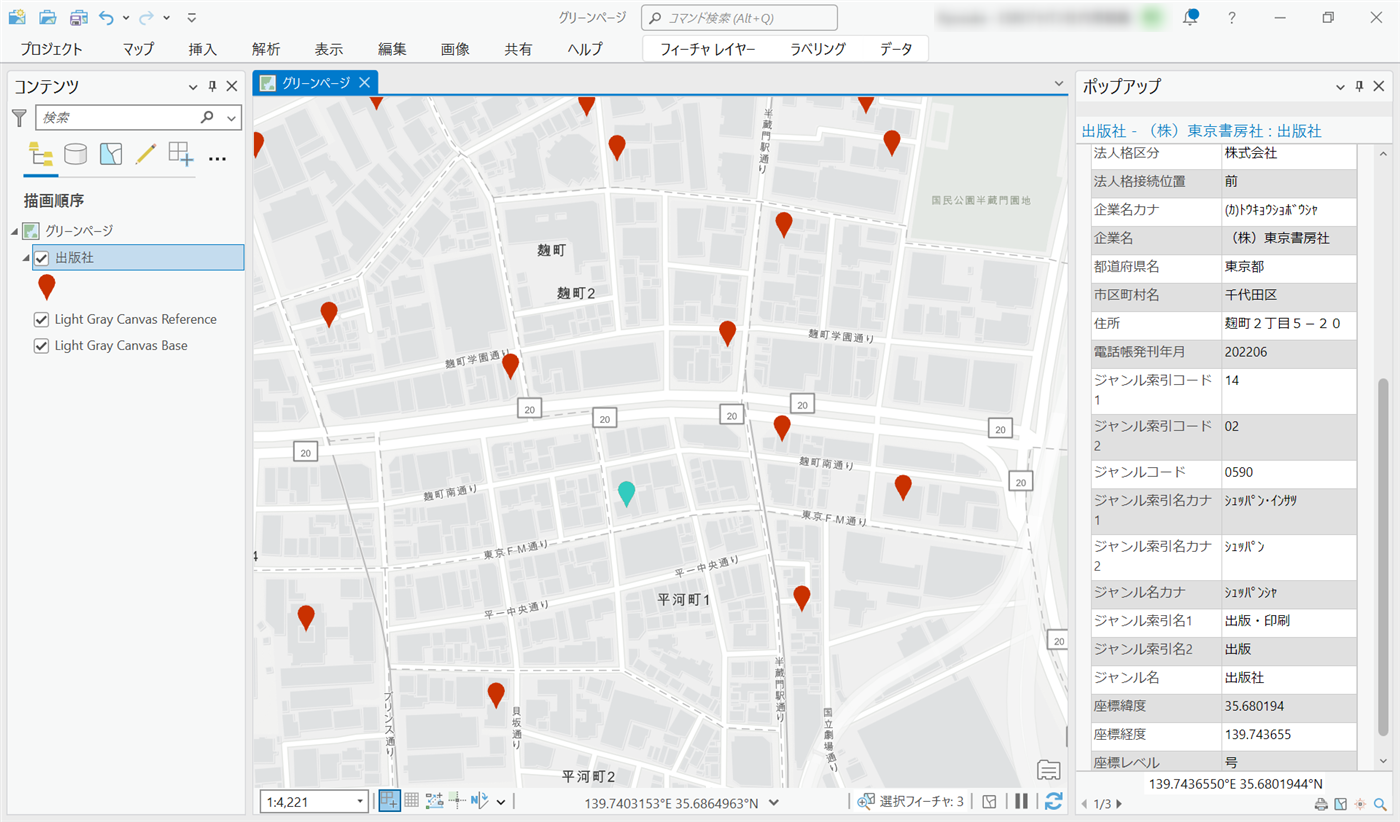This screenshot has width=1400, height=822.
Task: Open the 解析 ribbon tab
Action: (x=266, y=49)
